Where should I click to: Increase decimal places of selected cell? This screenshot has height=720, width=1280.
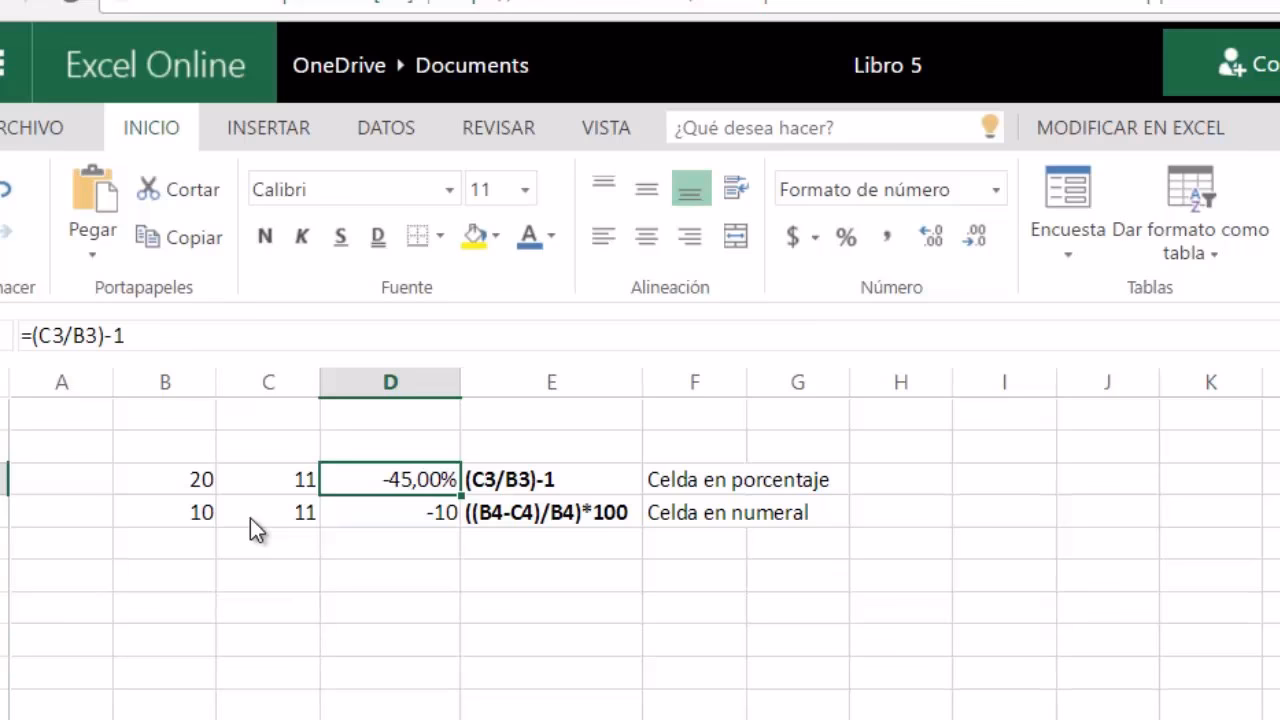pyautogui.click(x=930, y=236)
